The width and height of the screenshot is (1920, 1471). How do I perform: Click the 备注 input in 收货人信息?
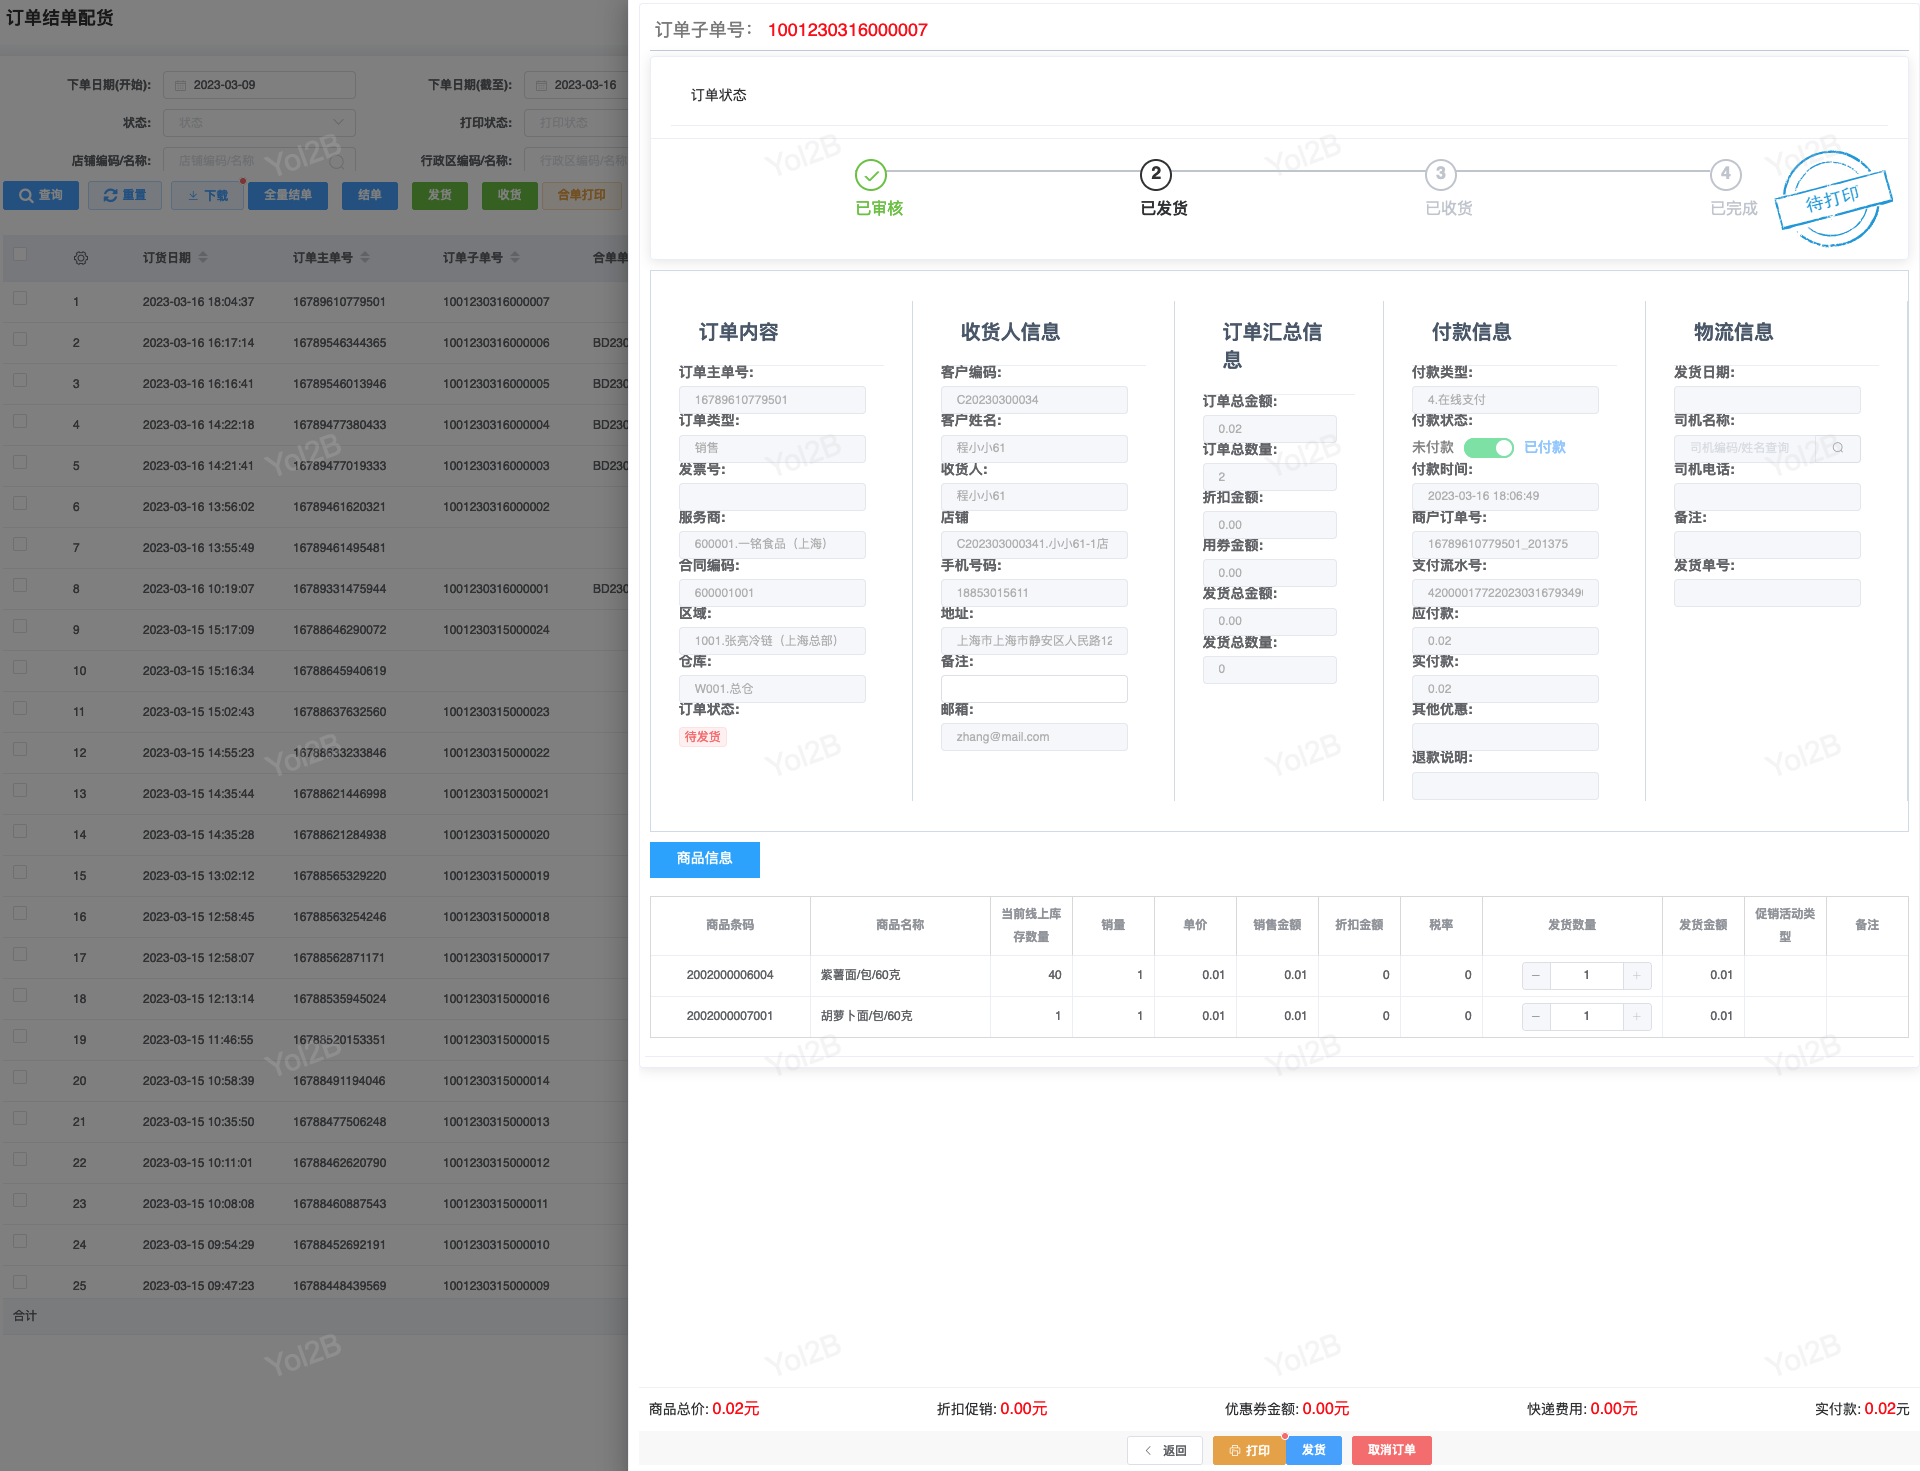pyautogui.click(x=1033, y=689)
